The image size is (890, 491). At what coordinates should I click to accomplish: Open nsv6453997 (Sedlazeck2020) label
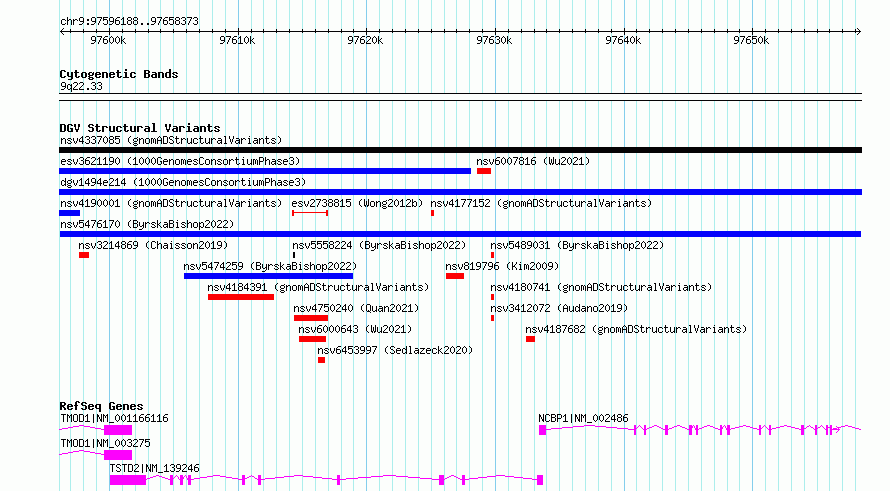pos(395,350)
